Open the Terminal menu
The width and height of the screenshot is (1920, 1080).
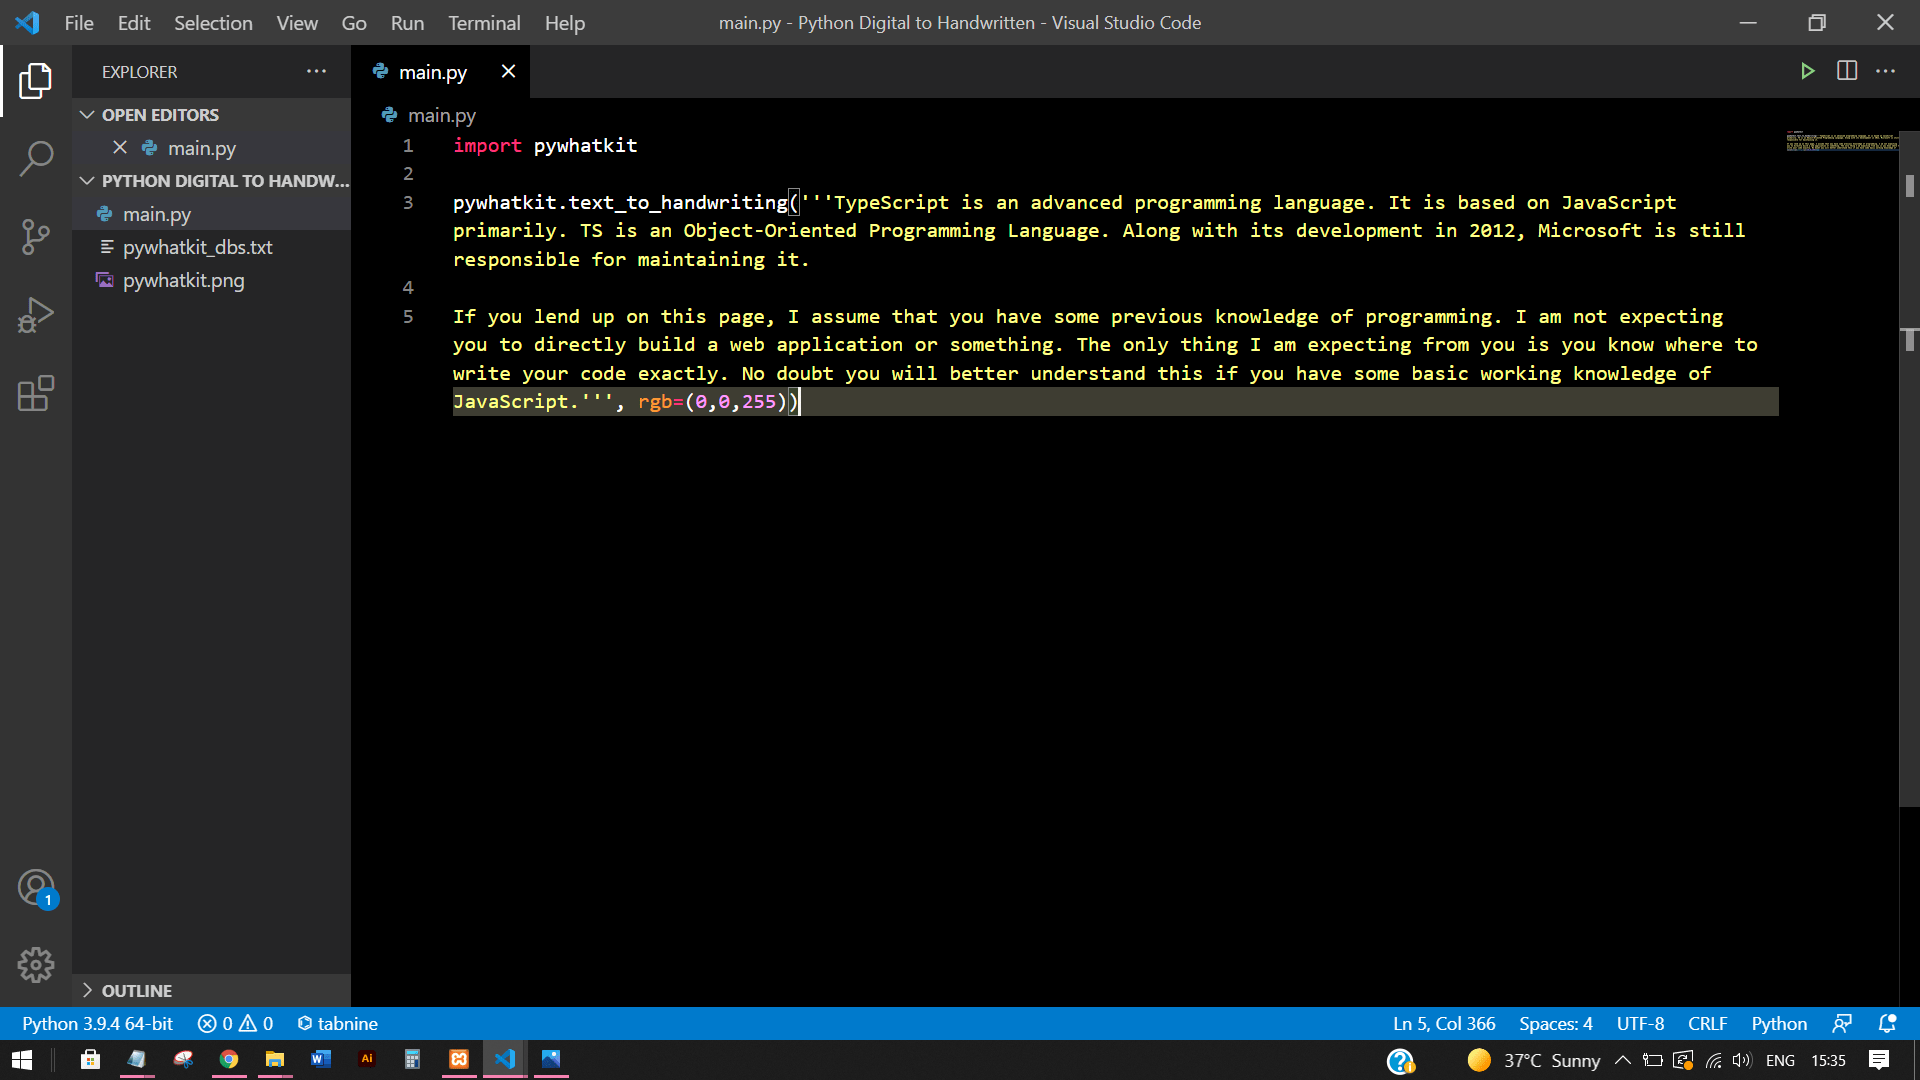coord(484,22)
